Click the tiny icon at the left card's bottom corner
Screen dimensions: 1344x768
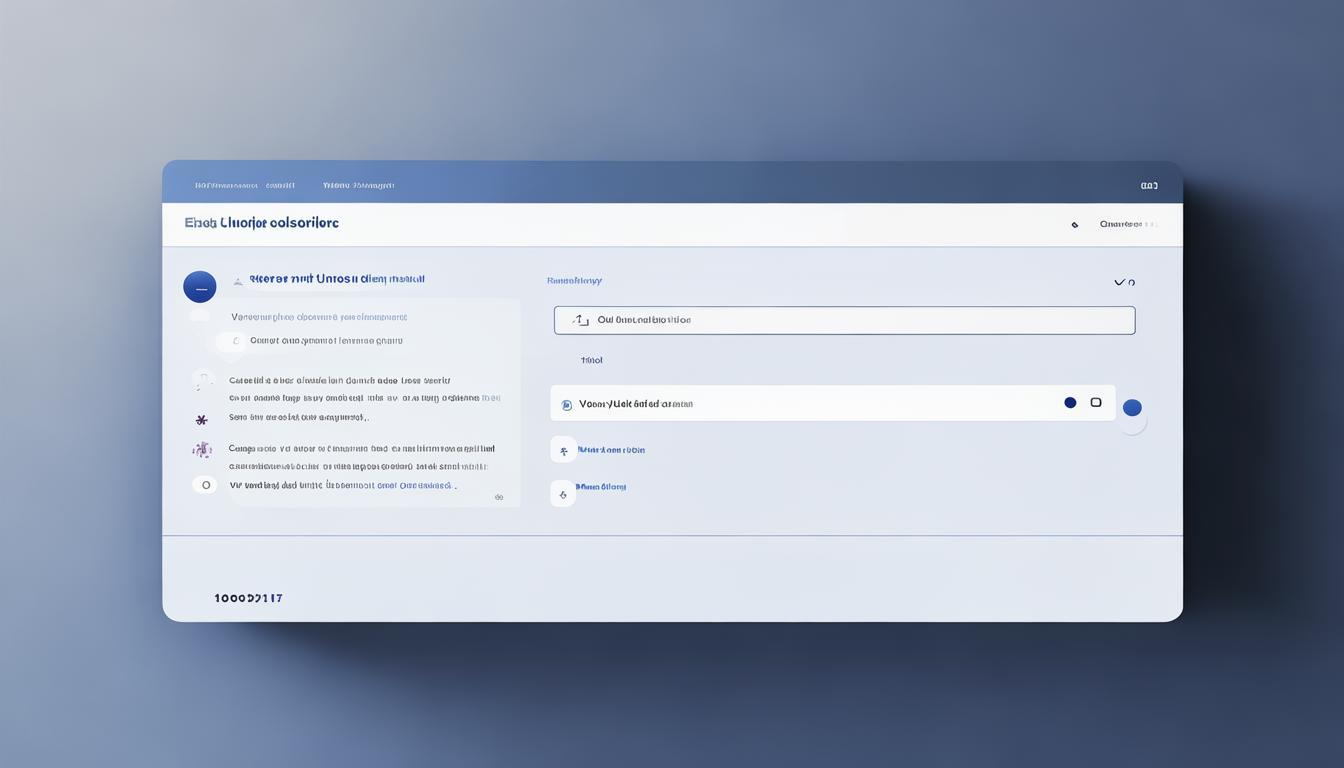[x=499, y=496]
